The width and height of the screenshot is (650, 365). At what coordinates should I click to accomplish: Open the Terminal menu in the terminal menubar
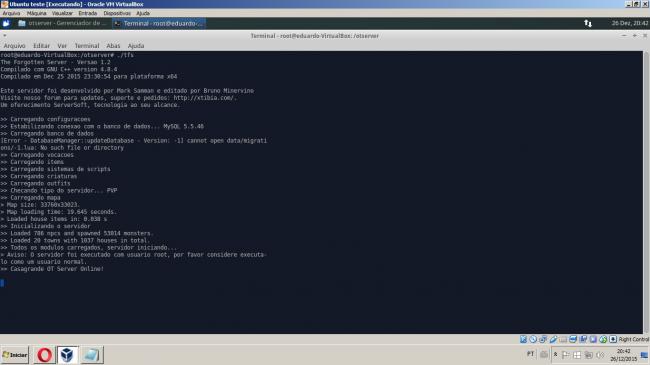click(x=87, y=46)
